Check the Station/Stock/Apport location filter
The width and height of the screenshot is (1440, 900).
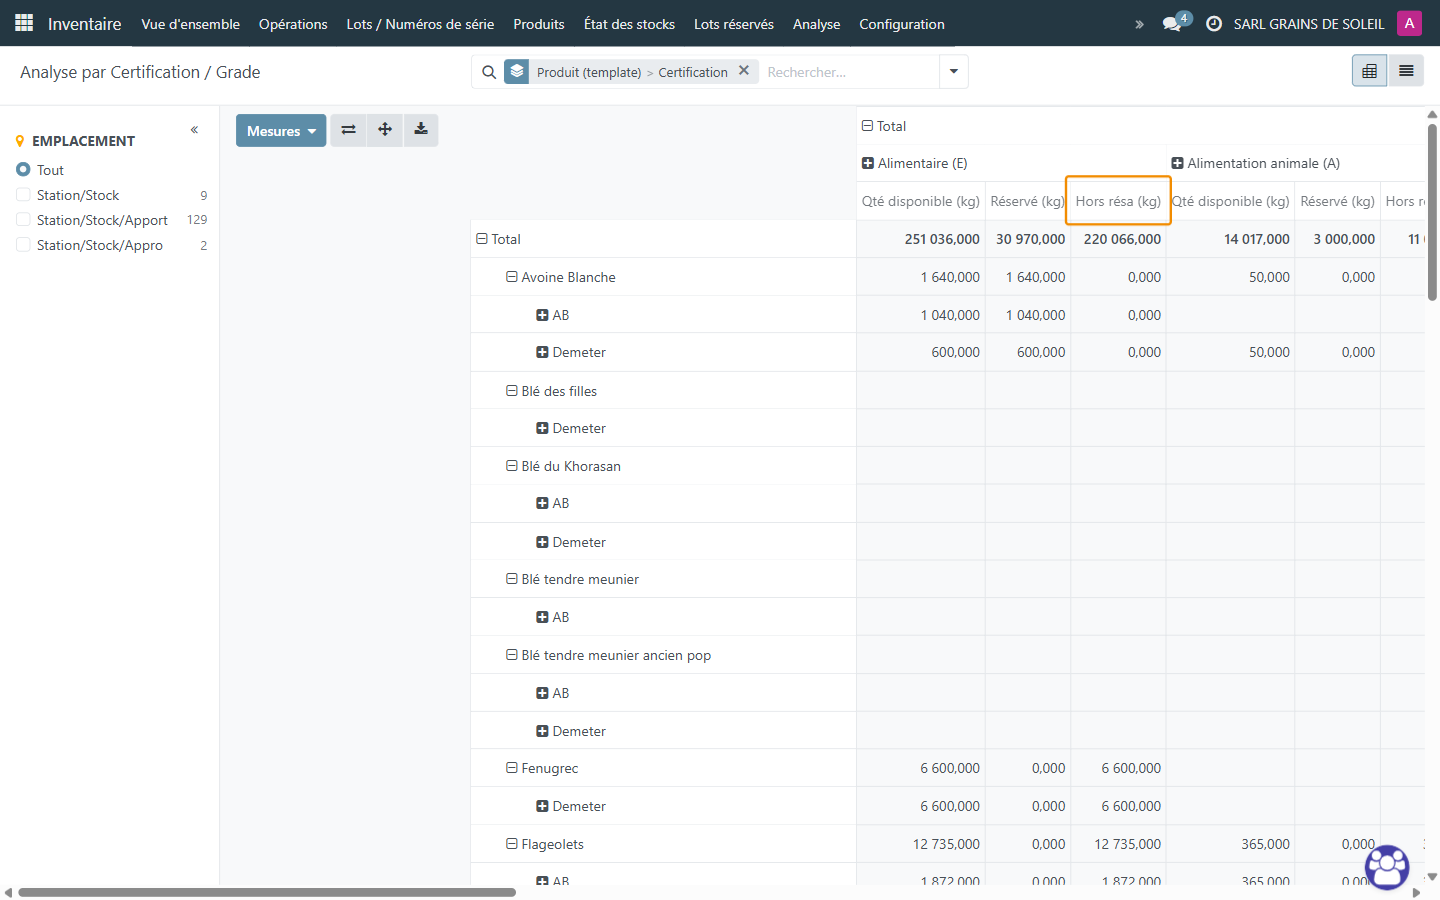23,220
